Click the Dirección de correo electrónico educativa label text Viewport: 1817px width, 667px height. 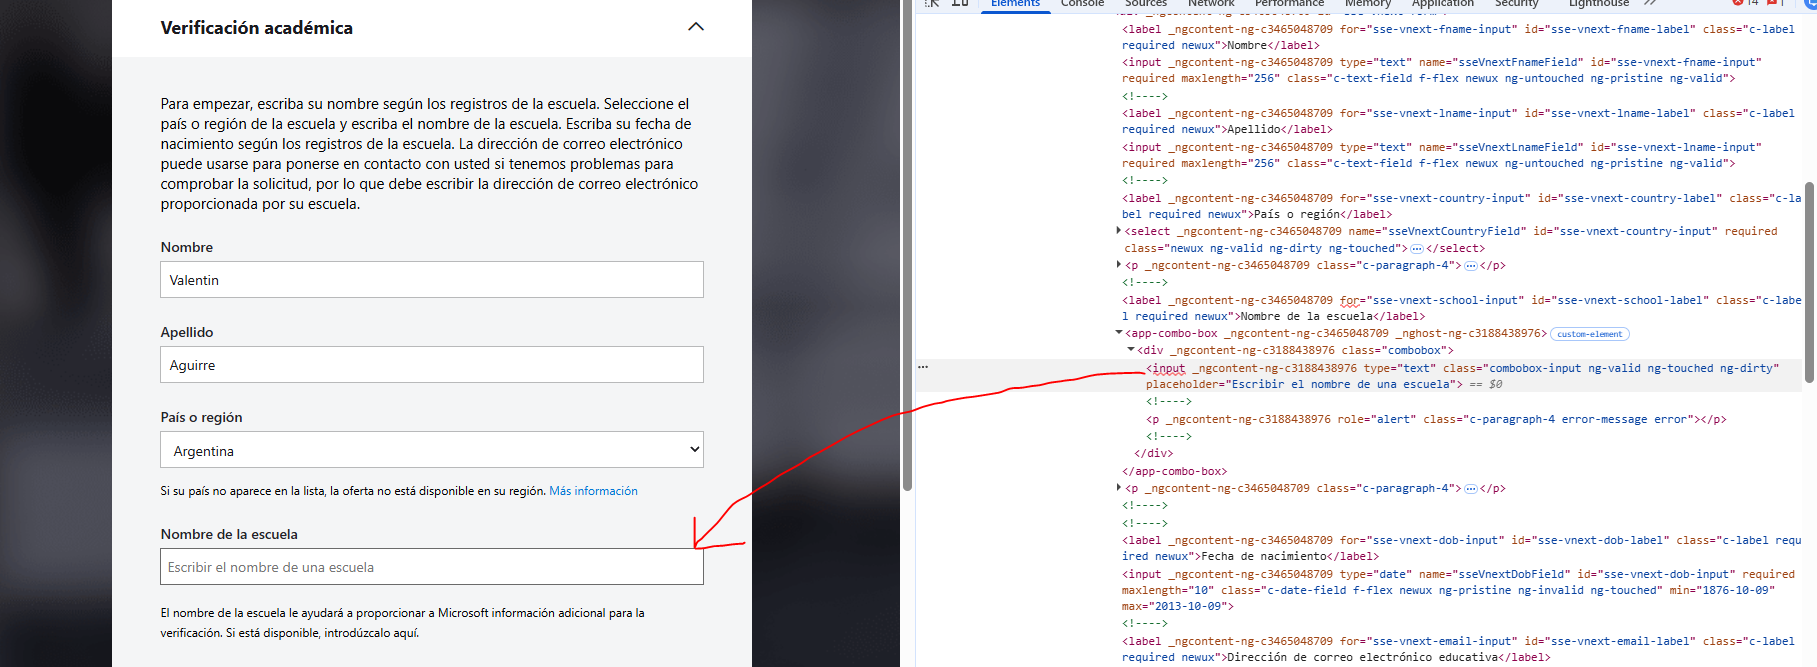click(x=1361, y=658)
